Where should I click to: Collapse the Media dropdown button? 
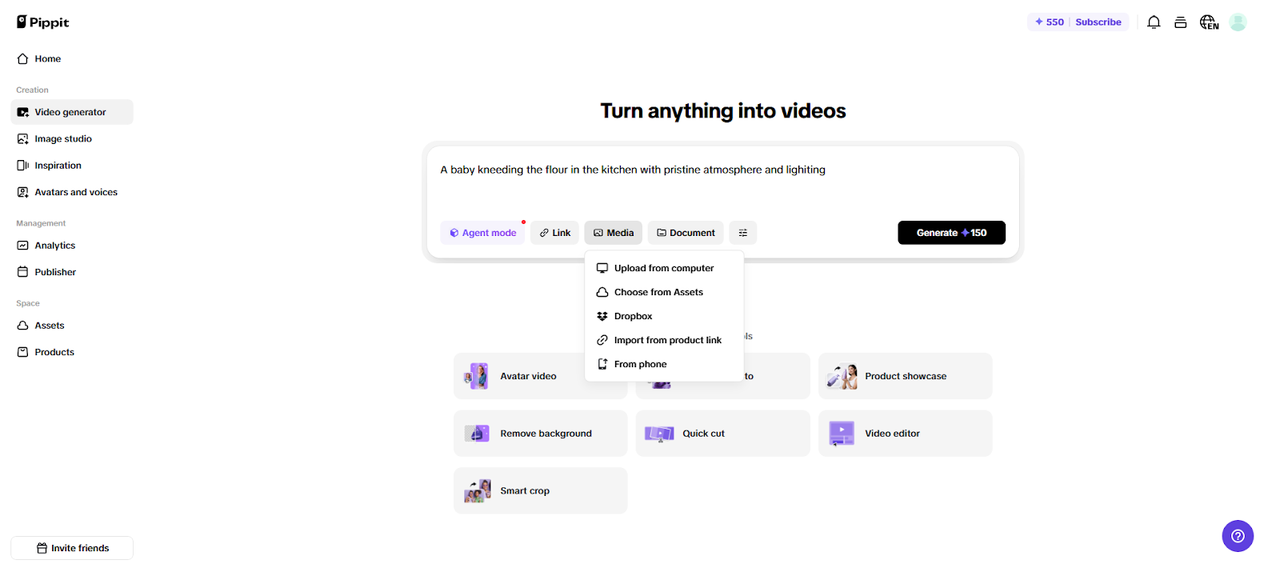(613, 233)
